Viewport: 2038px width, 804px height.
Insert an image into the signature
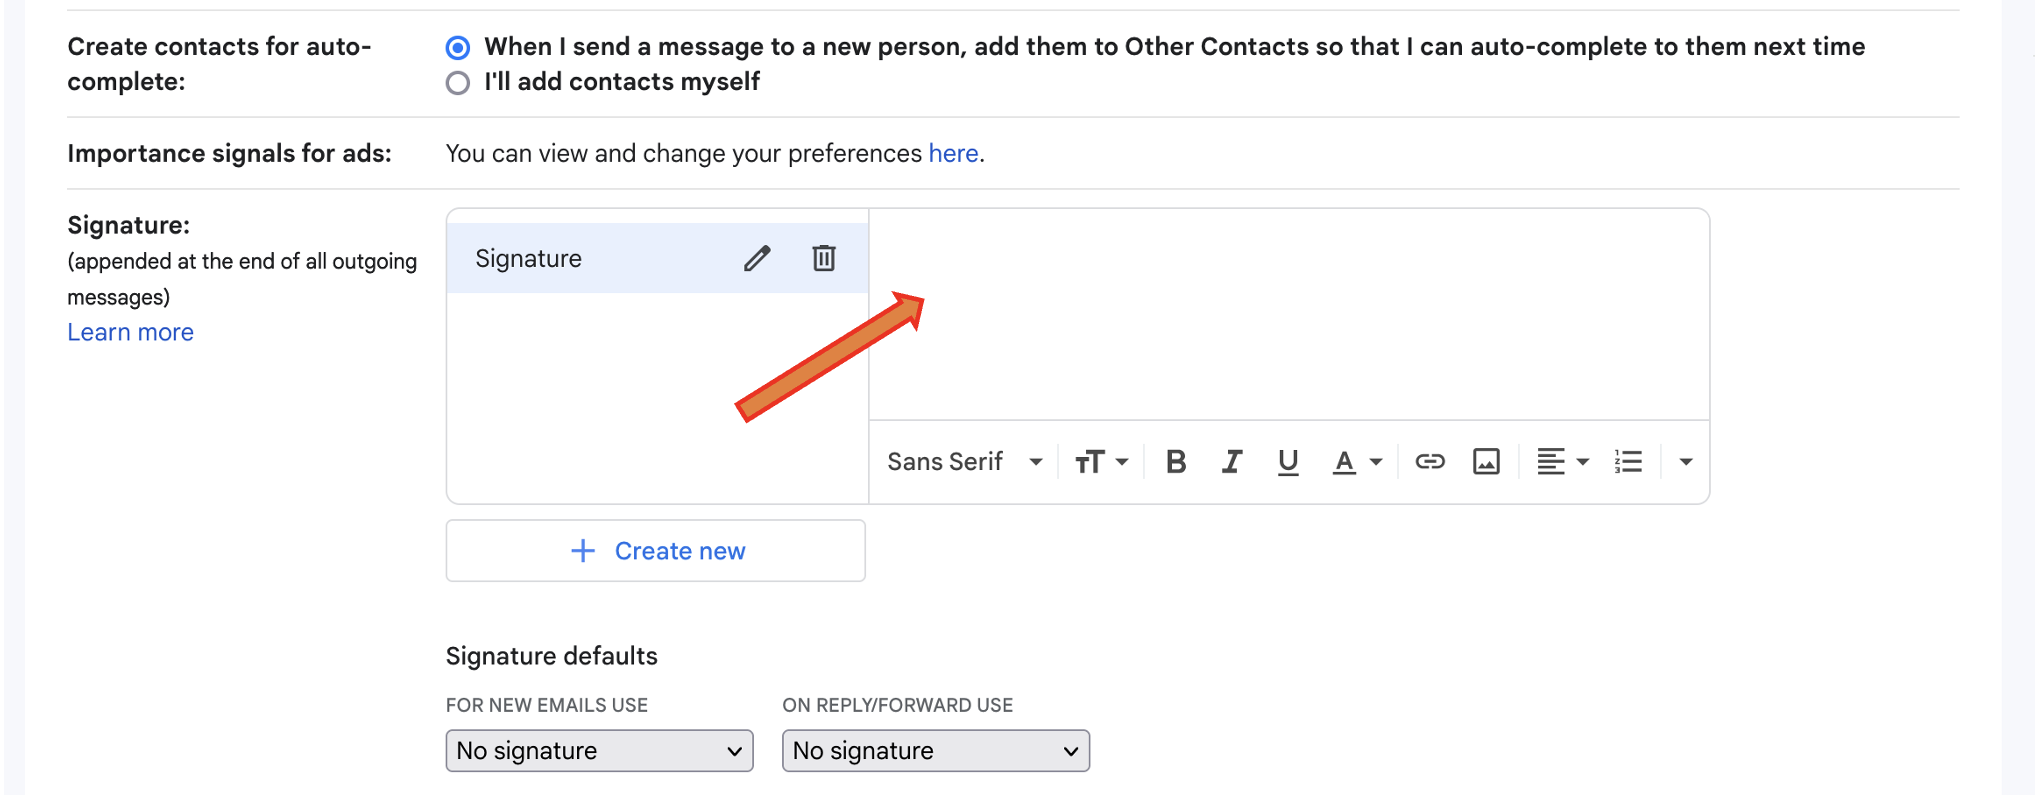click(1486, 461)
